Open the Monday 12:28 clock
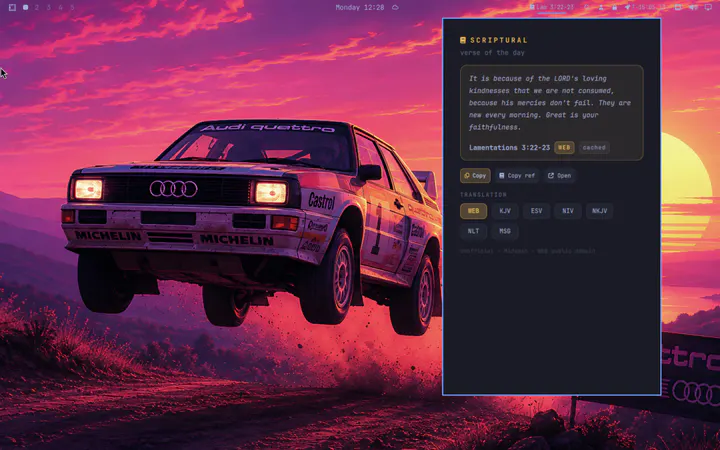 (360, 7)
